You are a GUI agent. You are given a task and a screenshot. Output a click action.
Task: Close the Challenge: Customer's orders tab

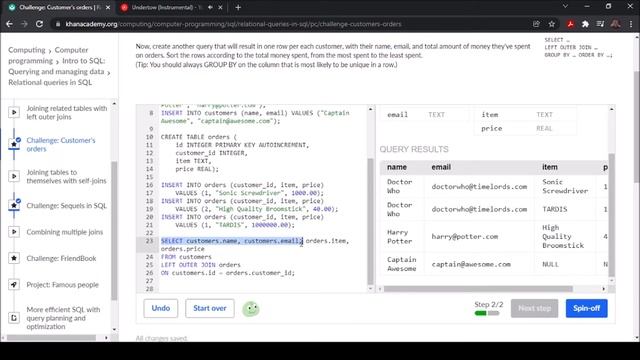108,7
